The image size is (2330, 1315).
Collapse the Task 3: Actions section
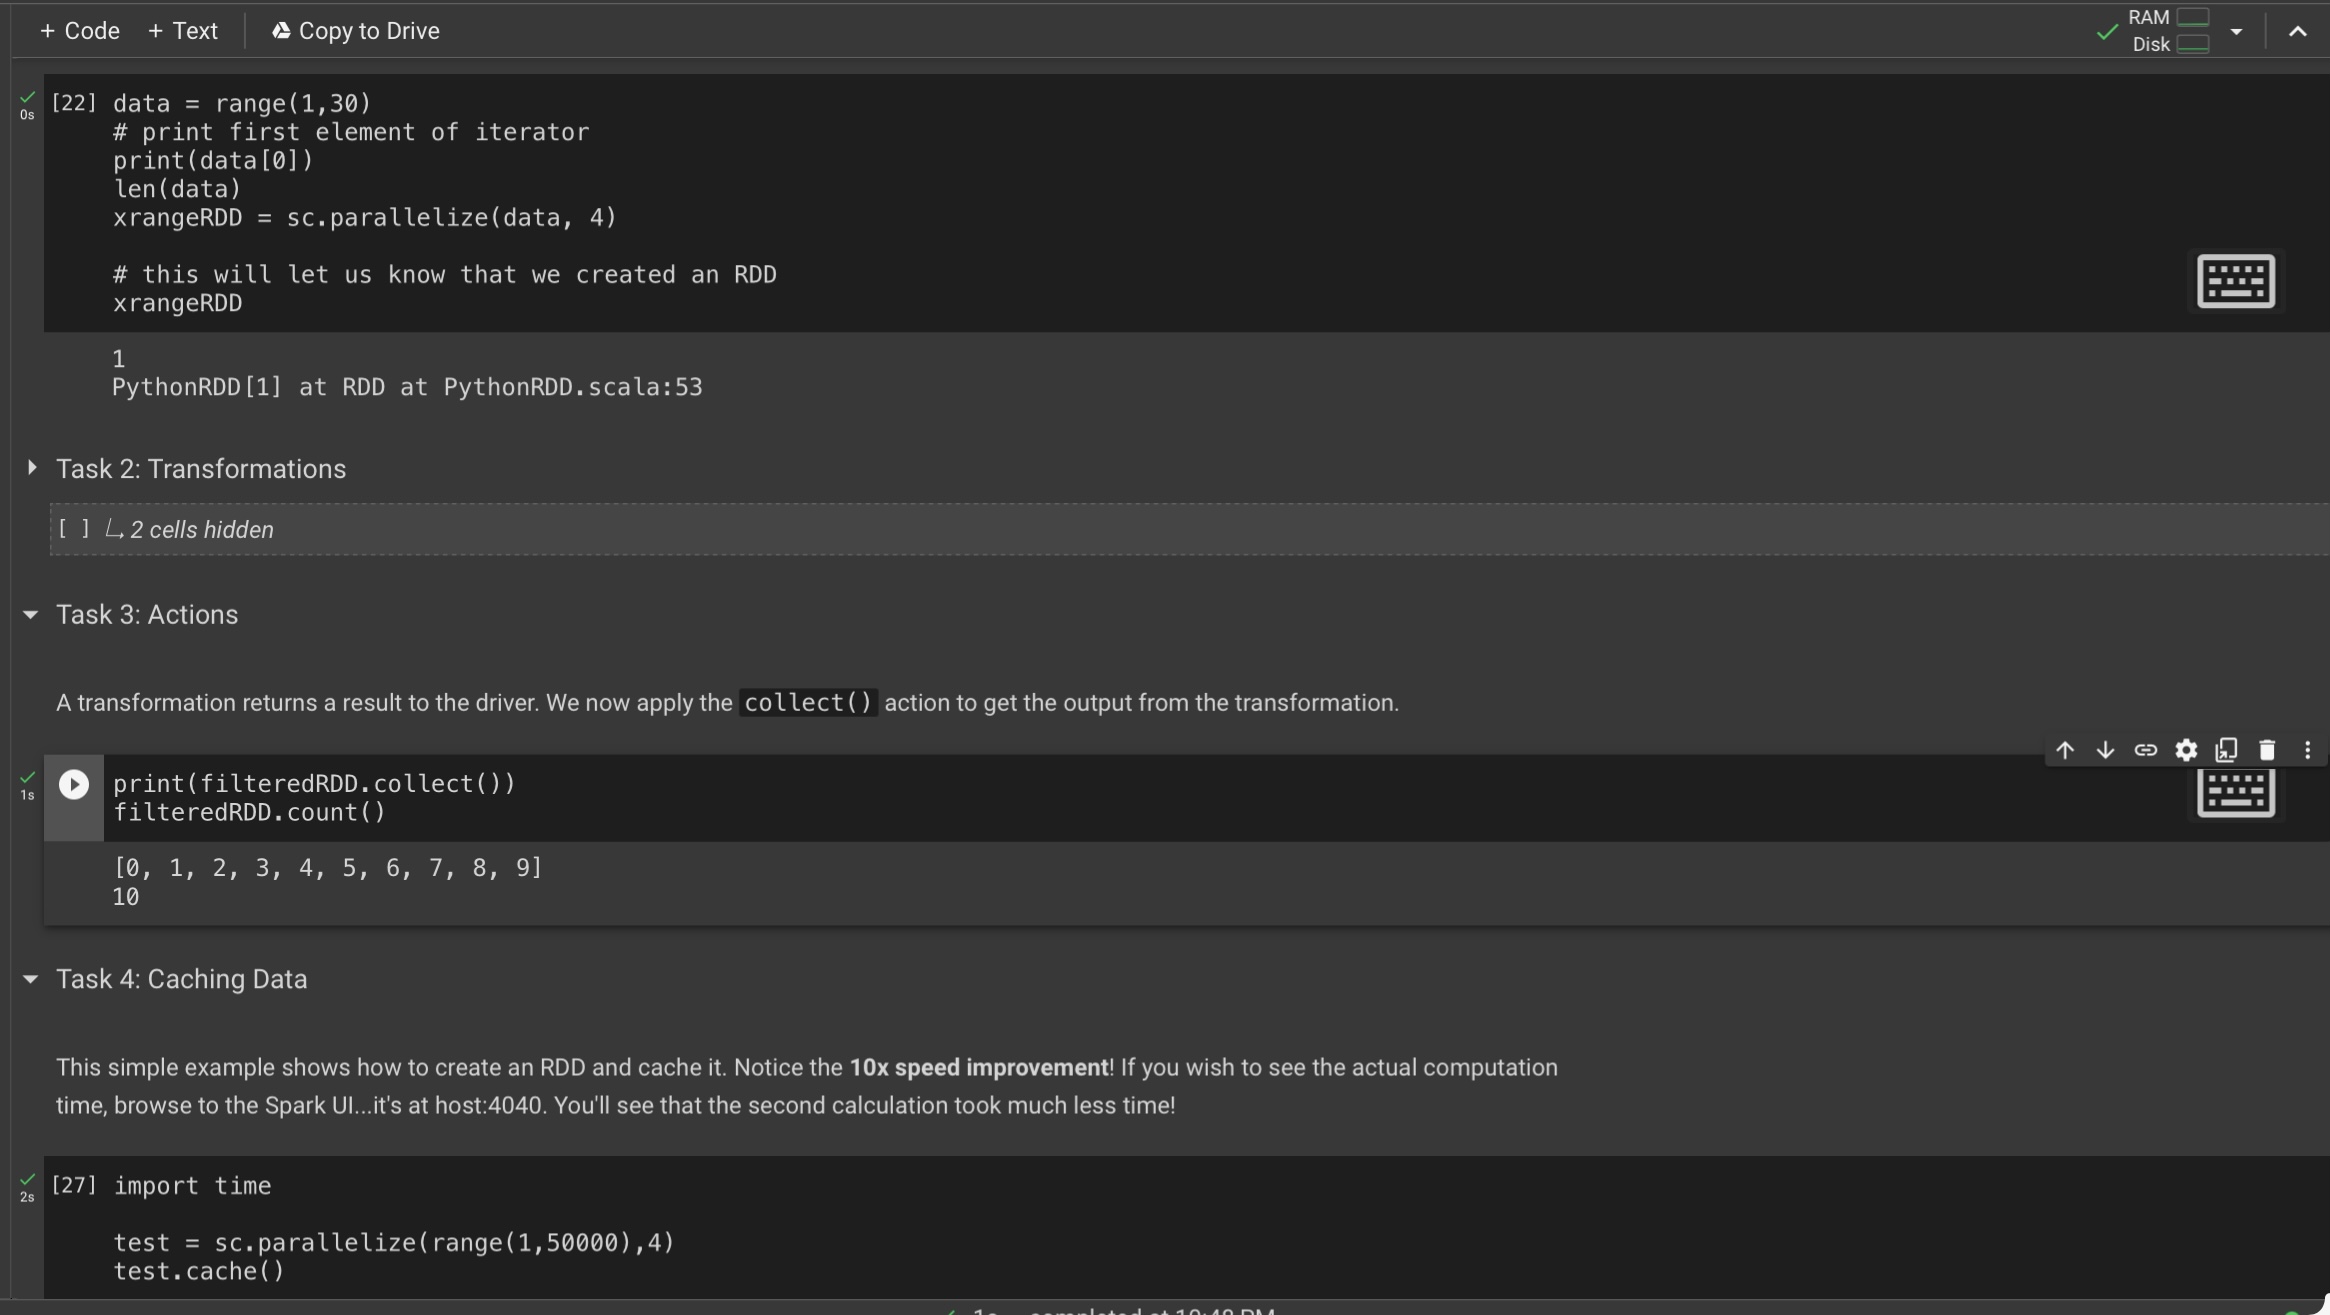29,615
